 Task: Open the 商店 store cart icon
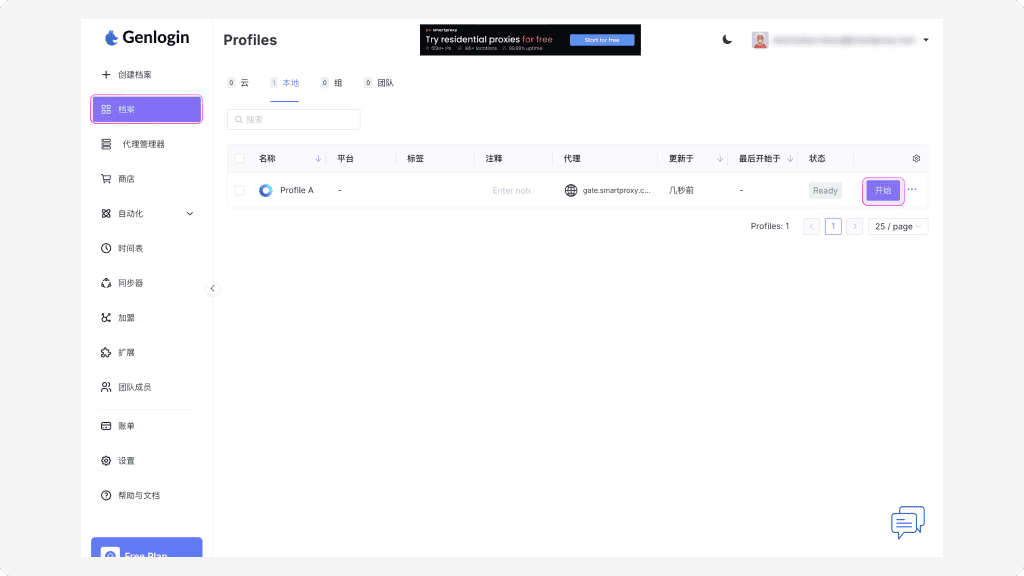(x=106, y=179)
